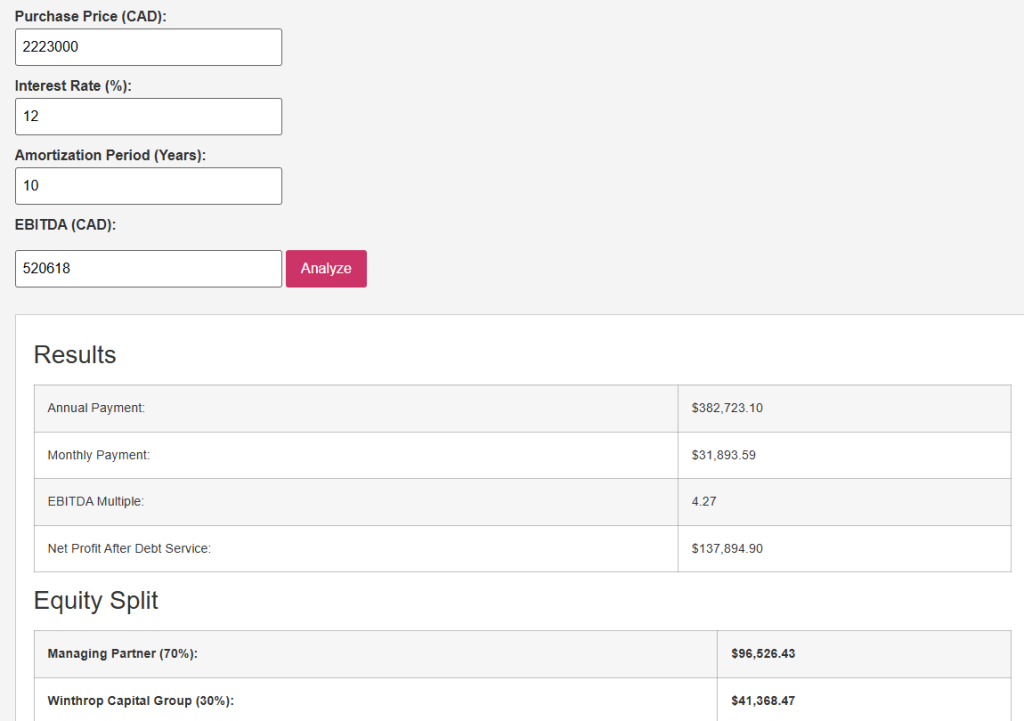The image size is (1024, 721).
Task: Click the Winthrop Capital Group amount $41,368.47
Action: pyautogui.click(x=763, y=701)
